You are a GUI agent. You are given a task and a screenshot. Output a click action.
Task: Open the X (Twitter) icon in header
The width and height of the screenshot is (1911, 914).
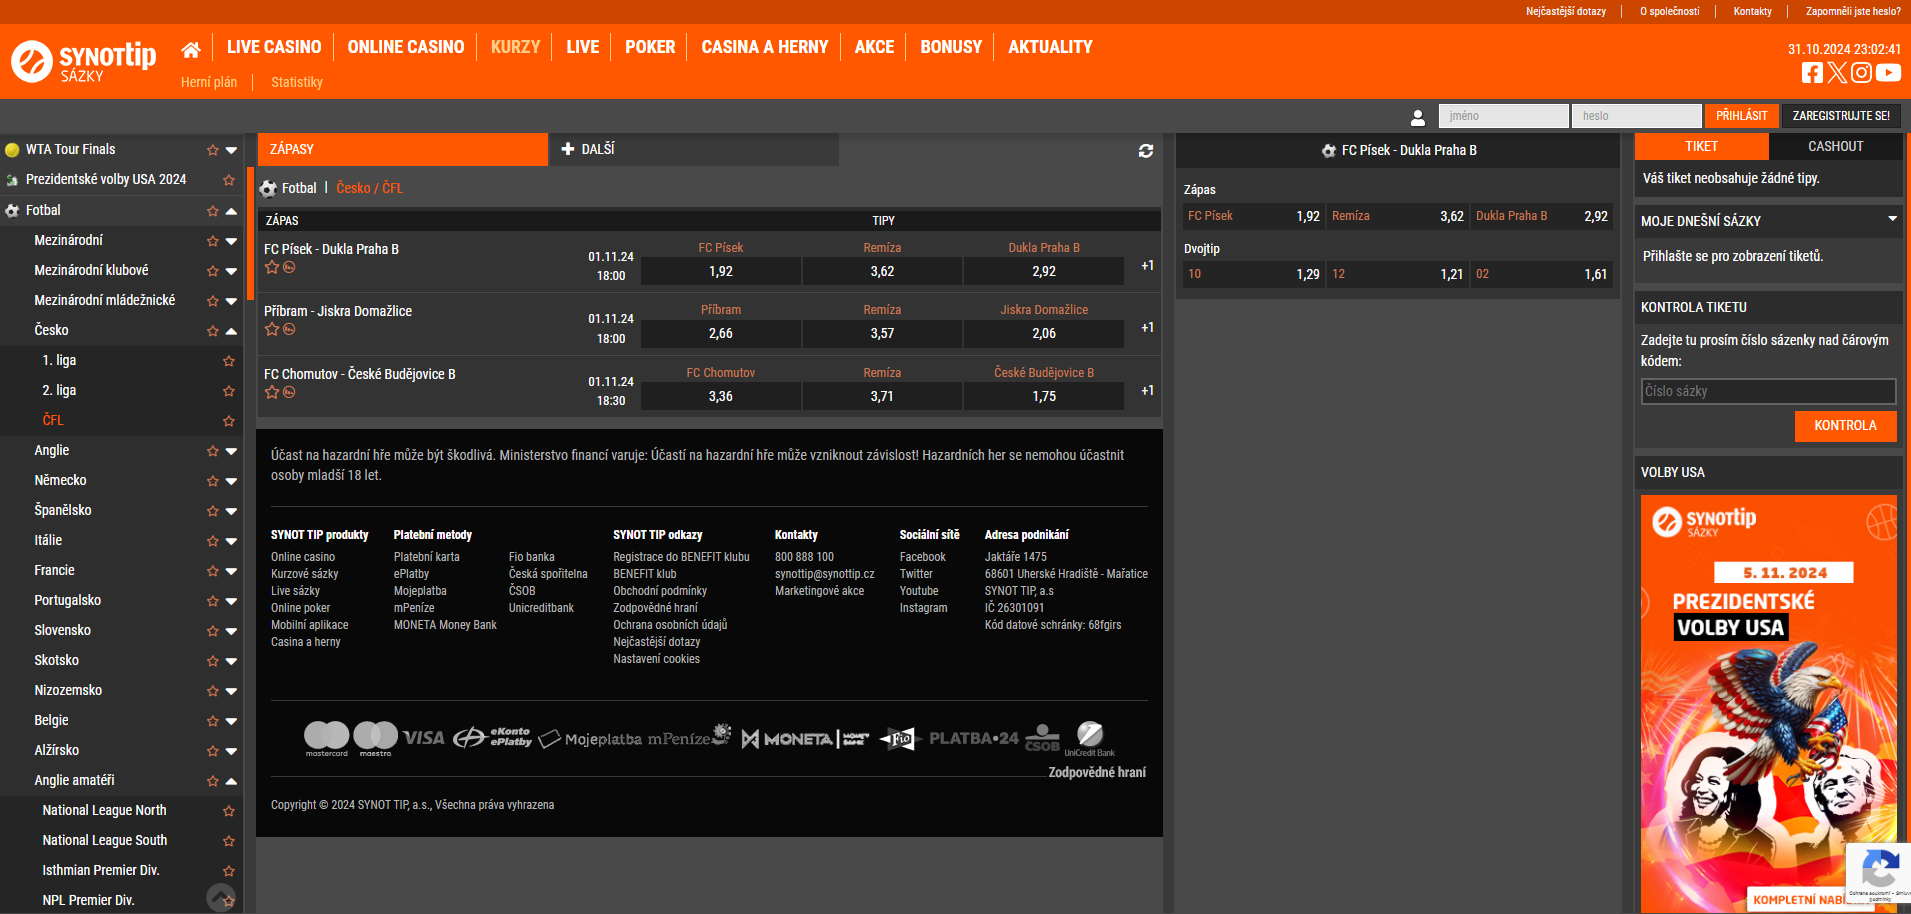1837,72
